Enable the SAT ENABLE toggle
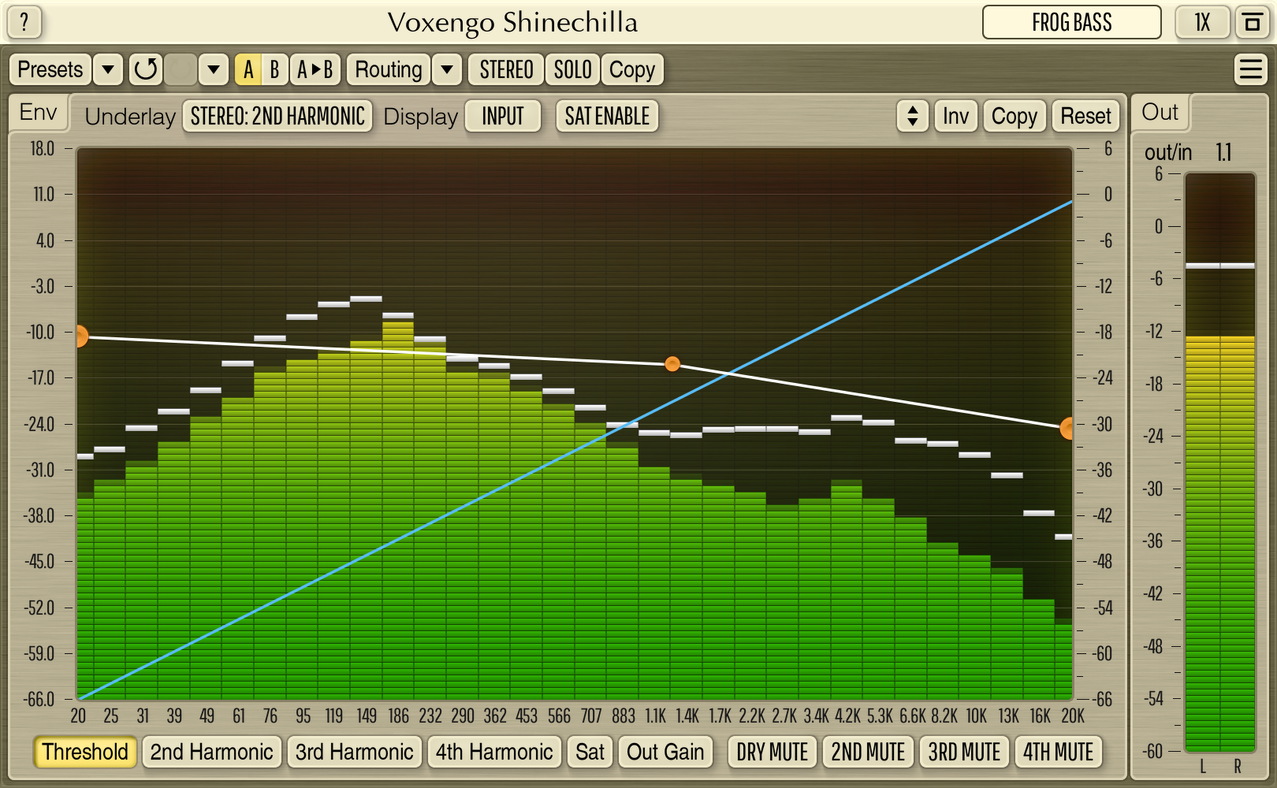The width and height of the screenshot is (1277, 788). point(606,116)
